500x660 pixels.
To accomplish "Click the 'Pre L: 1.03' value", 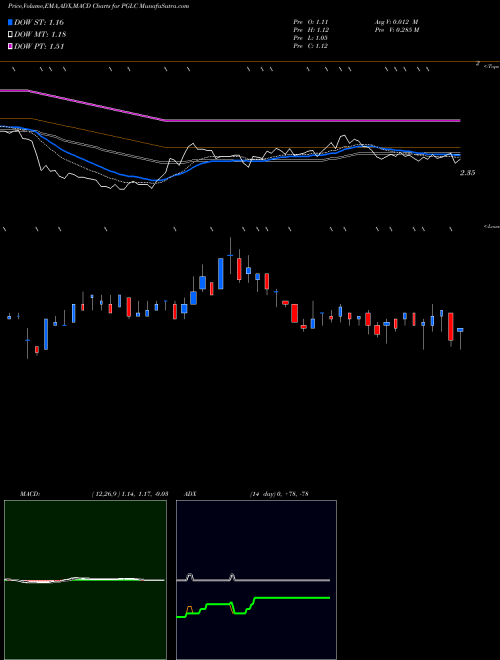I will 311,38.
